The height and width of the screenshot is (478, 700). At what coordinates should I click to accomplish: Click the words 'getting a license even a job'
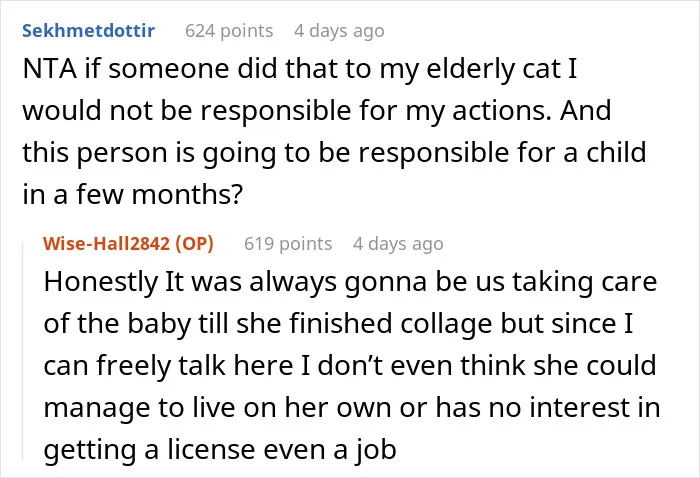[x=220, y=449]
